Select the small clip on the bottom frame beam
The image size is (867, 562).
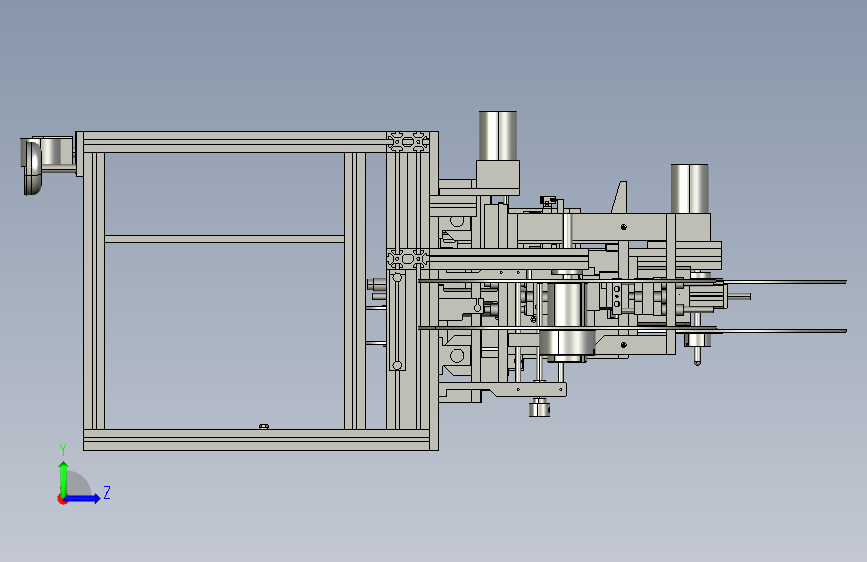click(x=264, y=426)
